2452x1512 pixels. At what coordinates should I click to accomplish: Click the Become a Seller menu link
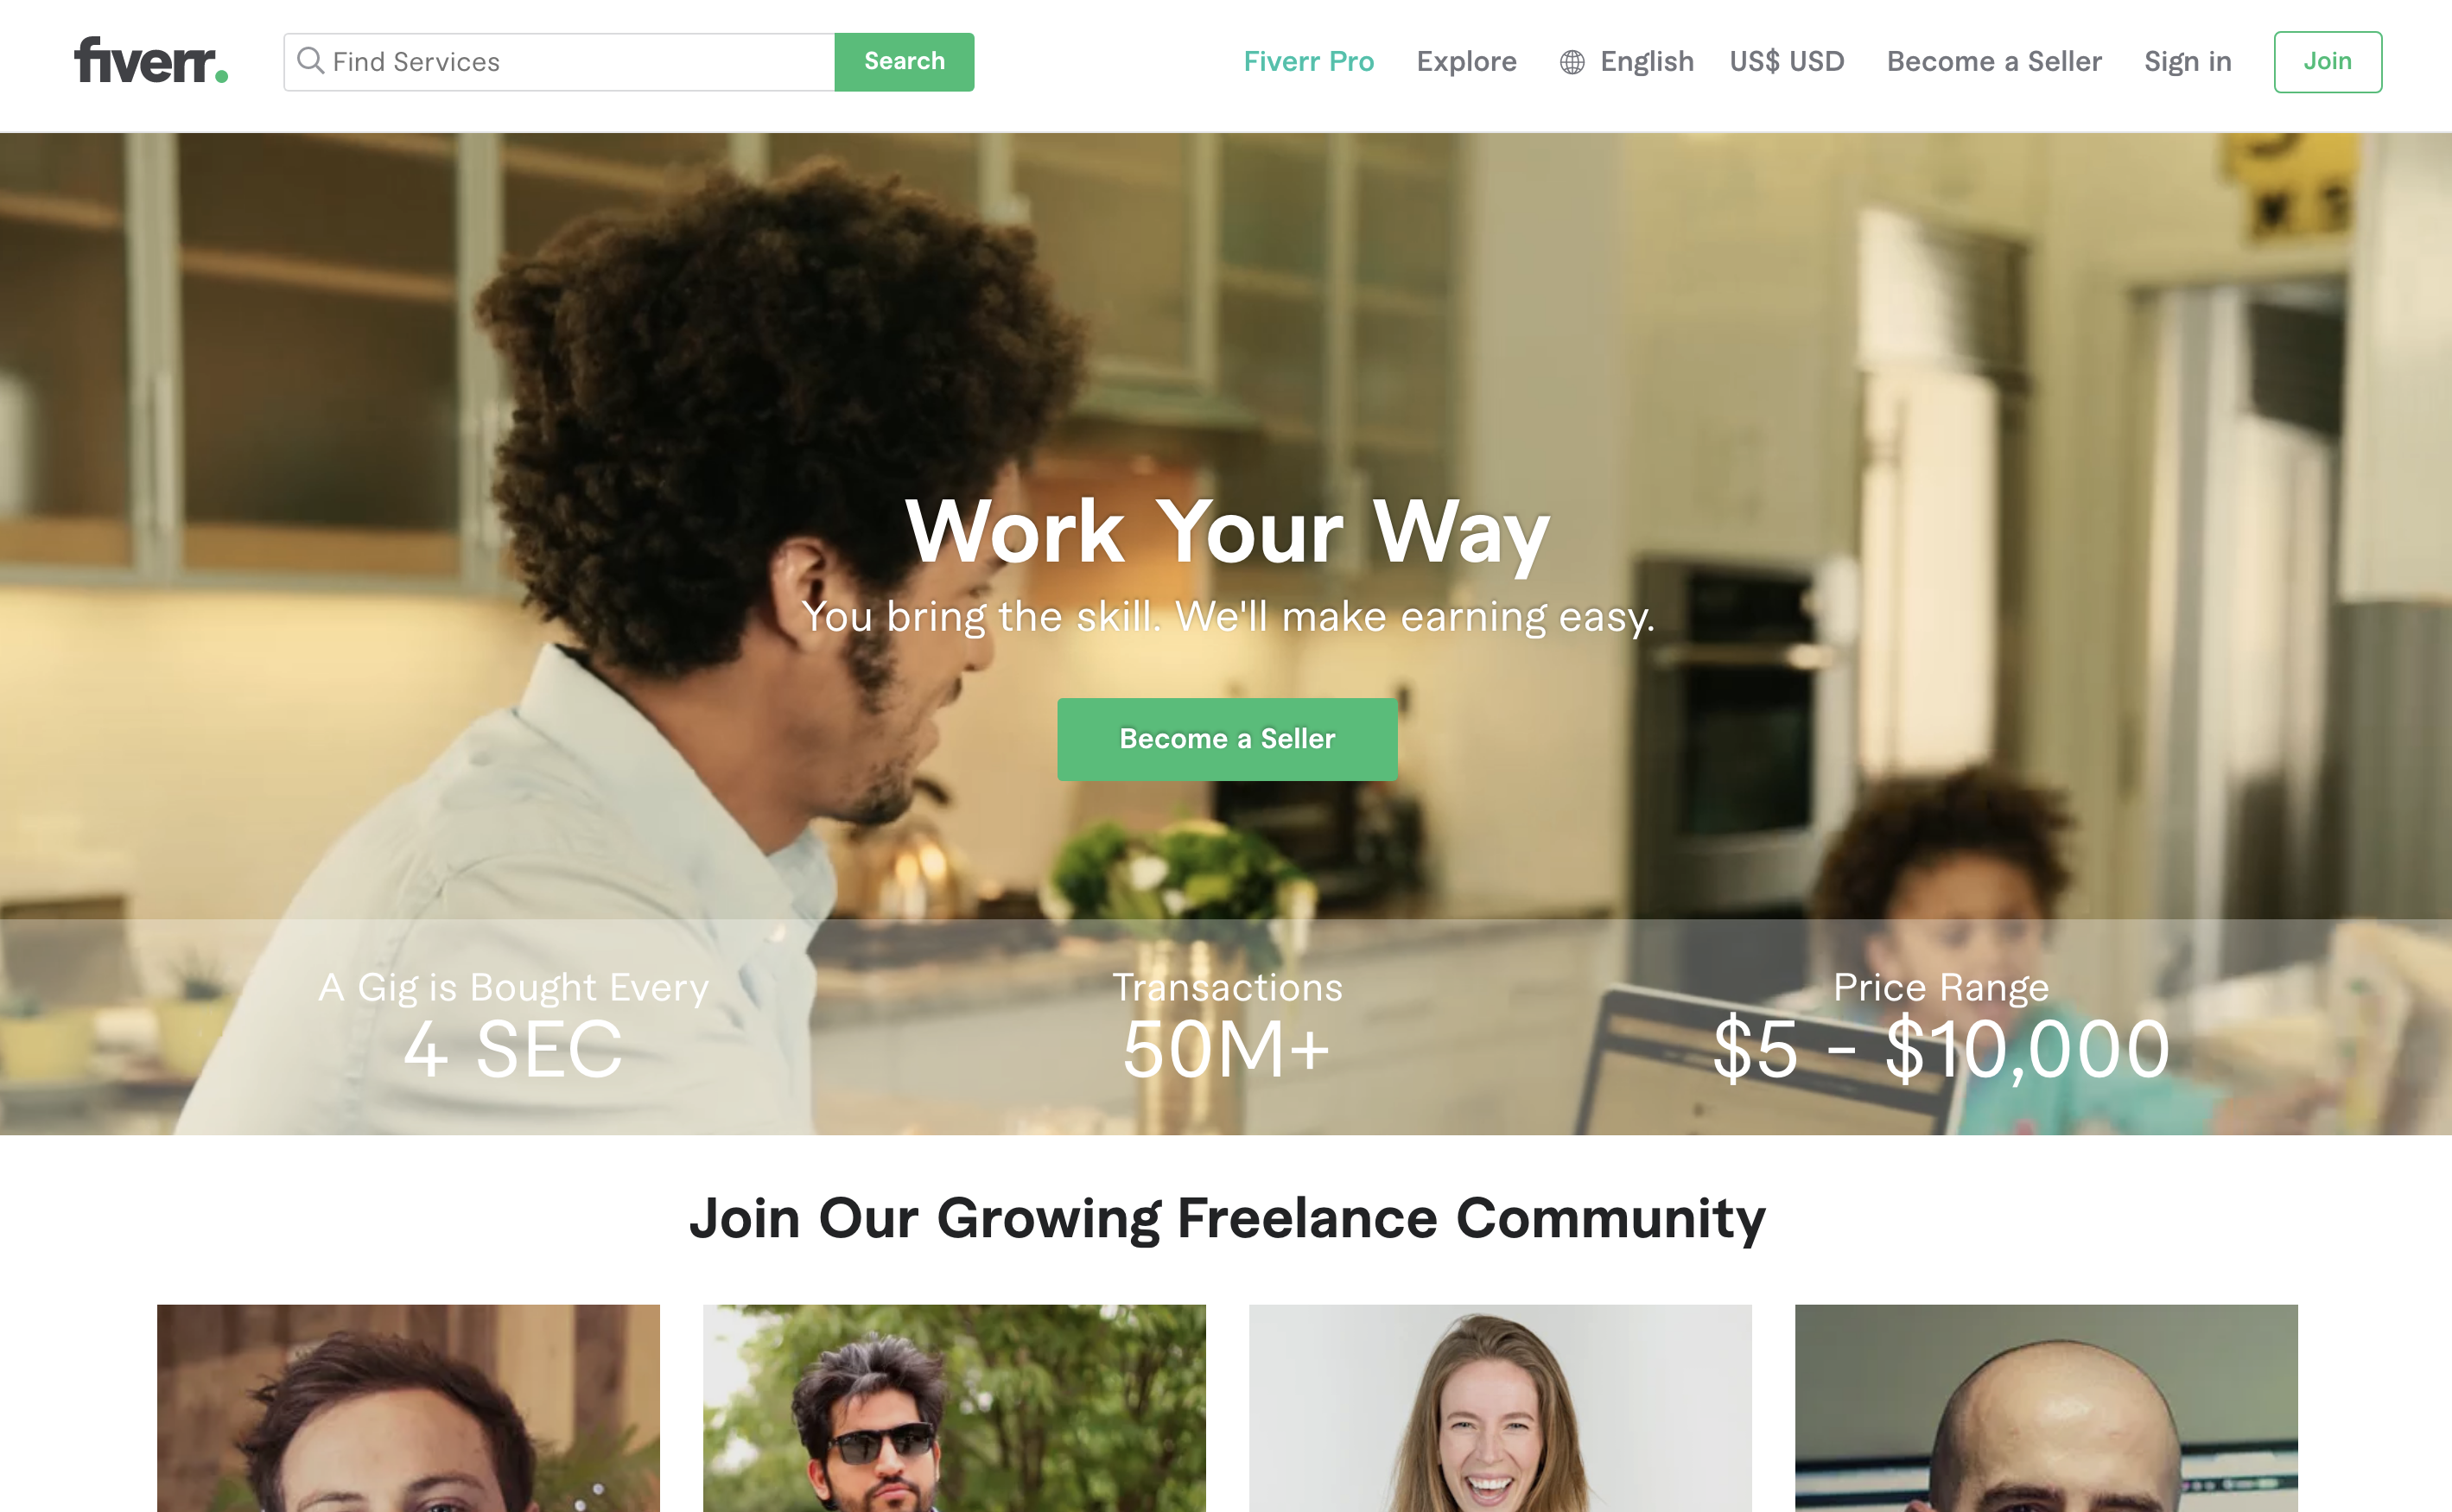click(x=1995, y=61)
